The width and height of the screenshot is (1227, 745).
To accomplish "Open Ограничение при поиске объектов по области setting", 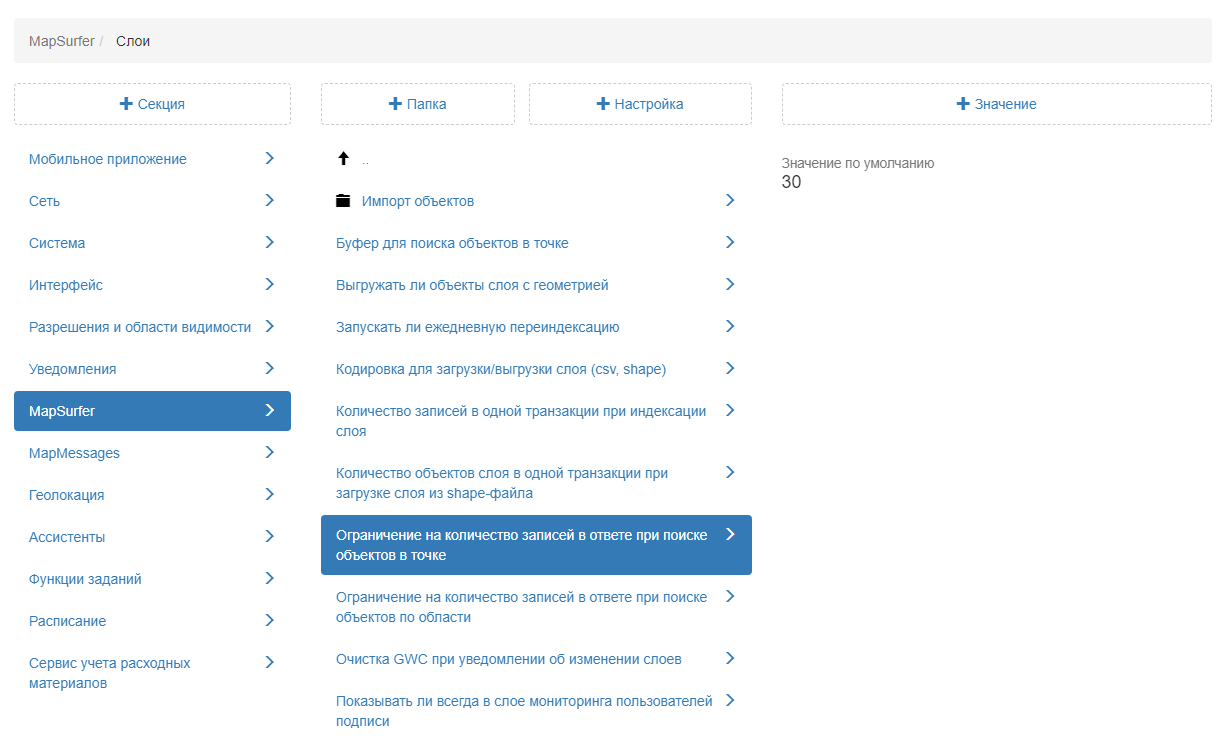I will click(536, 607).
